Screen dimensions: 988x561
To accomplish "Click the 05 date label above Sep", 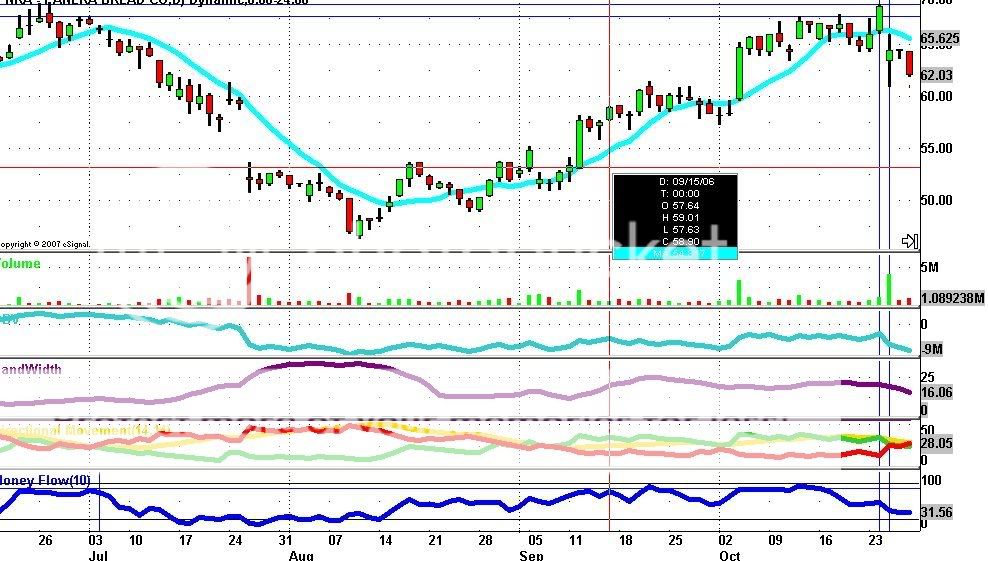I will pos(535,540).
